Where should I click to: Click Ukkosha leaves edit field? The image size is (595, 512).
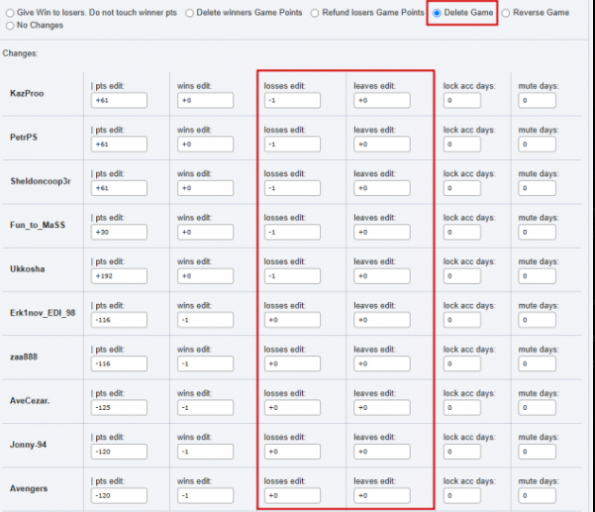point(382,276)
